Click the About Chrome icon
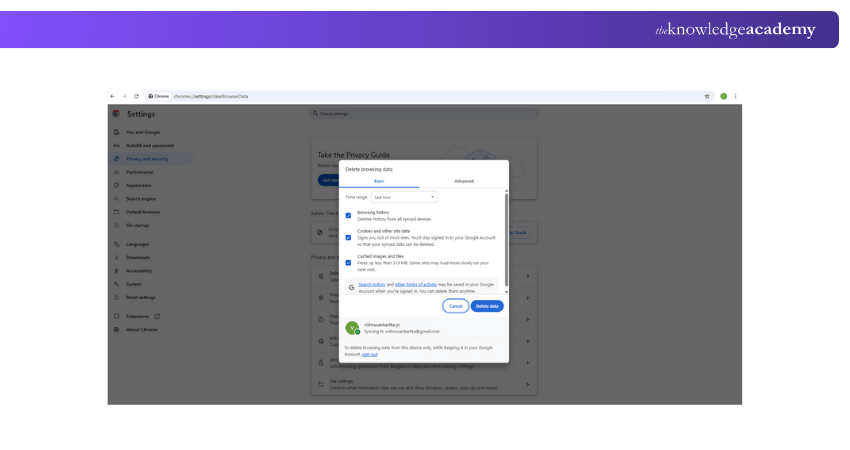Viewport: 850px width, 450px height. 116,330
